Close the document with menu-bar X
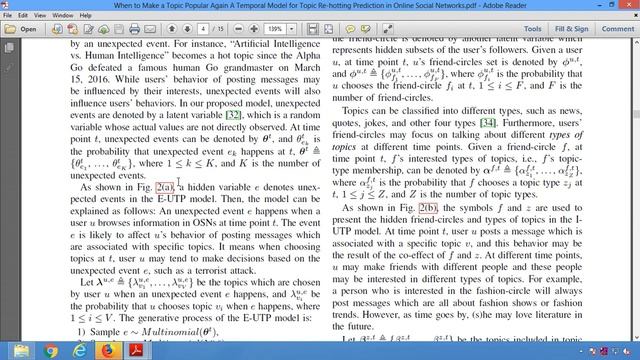This screenshot has width=640, height=360. click(636, 15)
